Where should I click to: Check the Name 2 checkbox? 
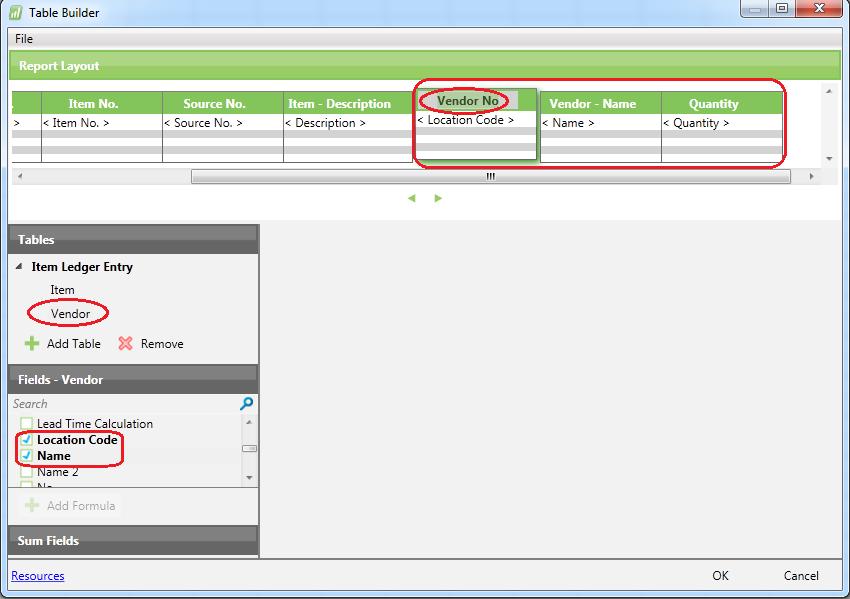point(26,472)
